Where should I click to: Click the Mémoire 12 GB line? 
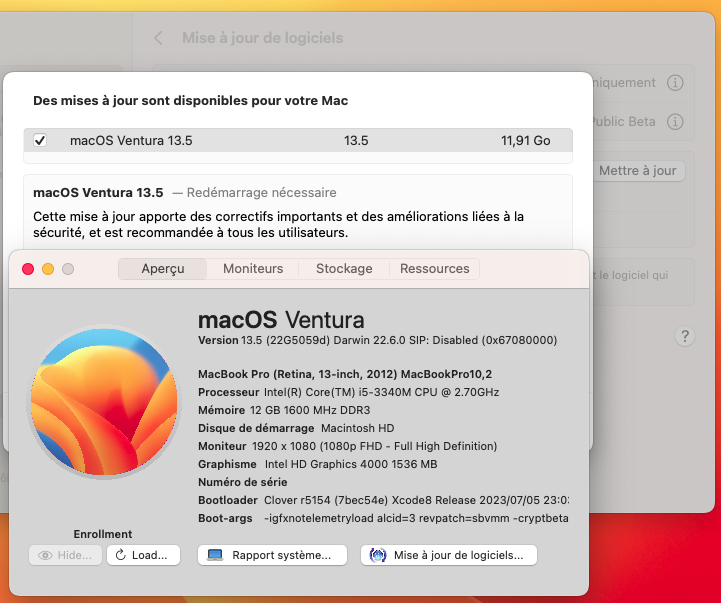pos(284,410)
